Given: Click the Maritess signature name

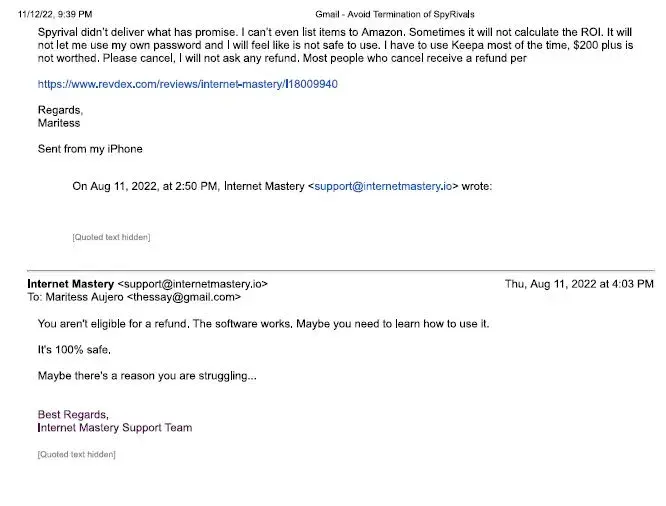Looking at the screenshot, I should [59, 123].
